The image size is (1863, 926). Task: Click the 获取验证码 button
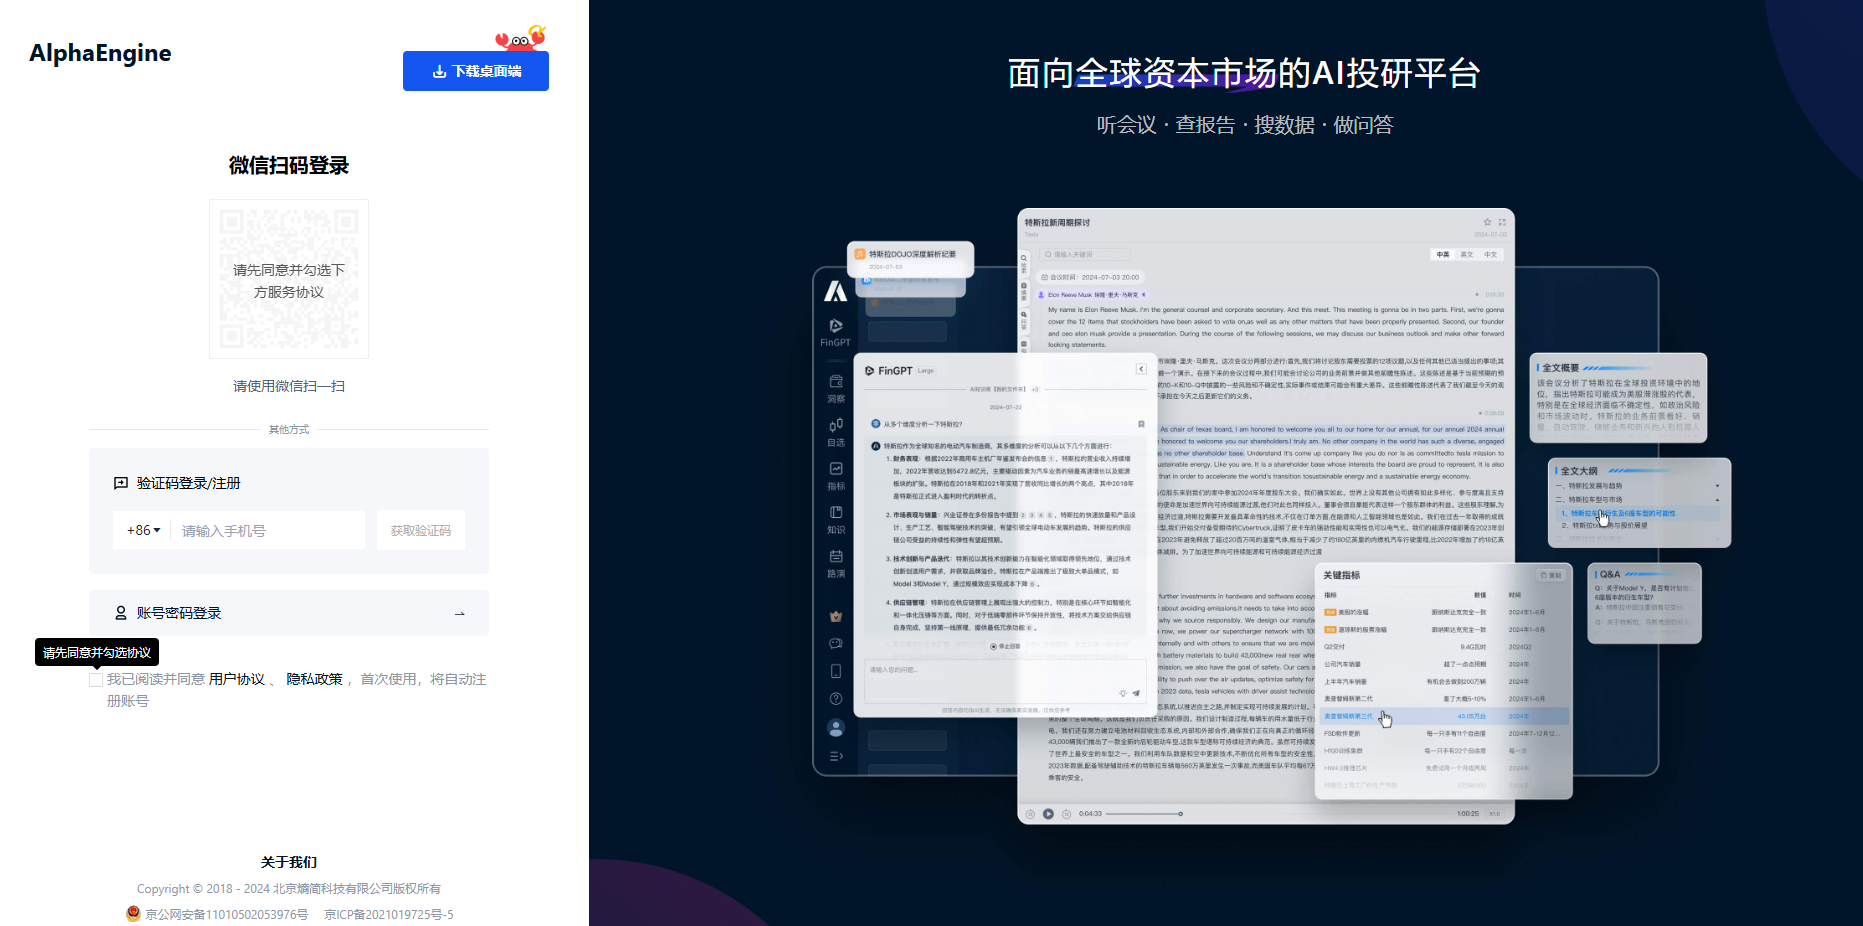pyautogui.click(x=421, y=531)
